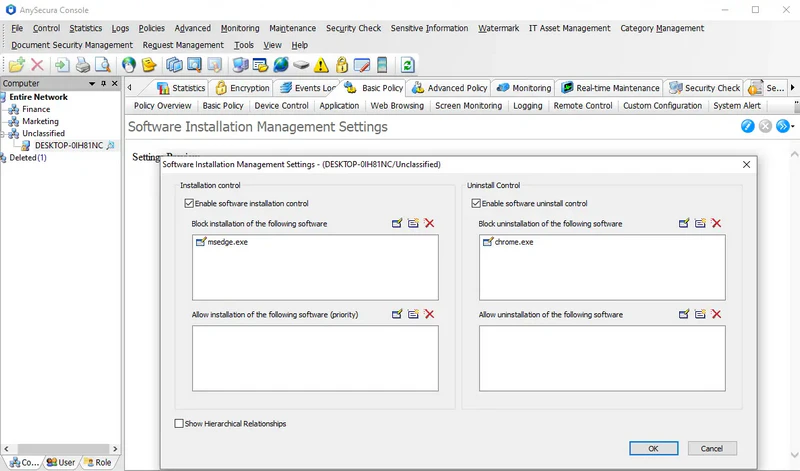Click the yellow sticky note toolbar icon

pos(149,65)
